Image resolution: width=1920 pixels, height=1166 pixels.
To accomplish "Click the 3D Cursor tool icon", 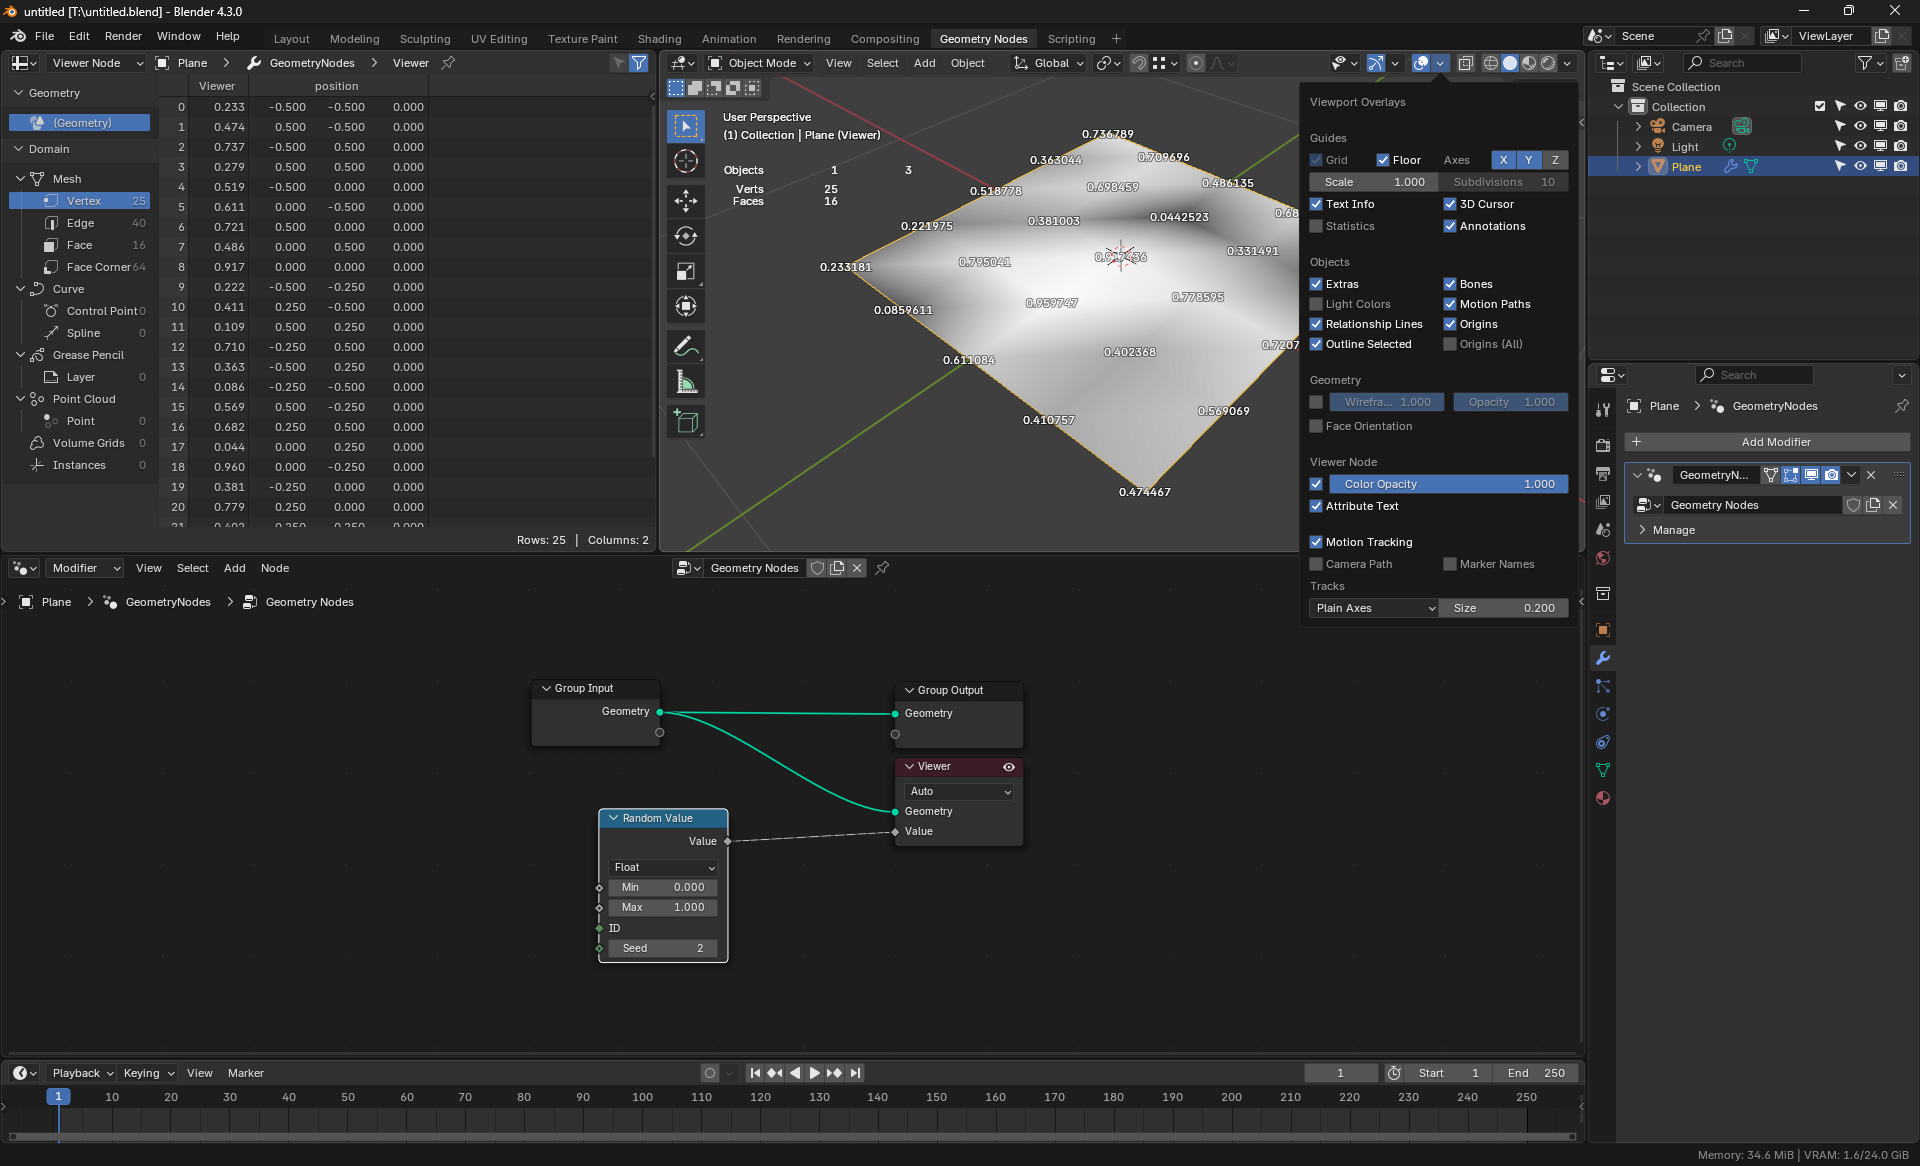I will pos(686,162).
